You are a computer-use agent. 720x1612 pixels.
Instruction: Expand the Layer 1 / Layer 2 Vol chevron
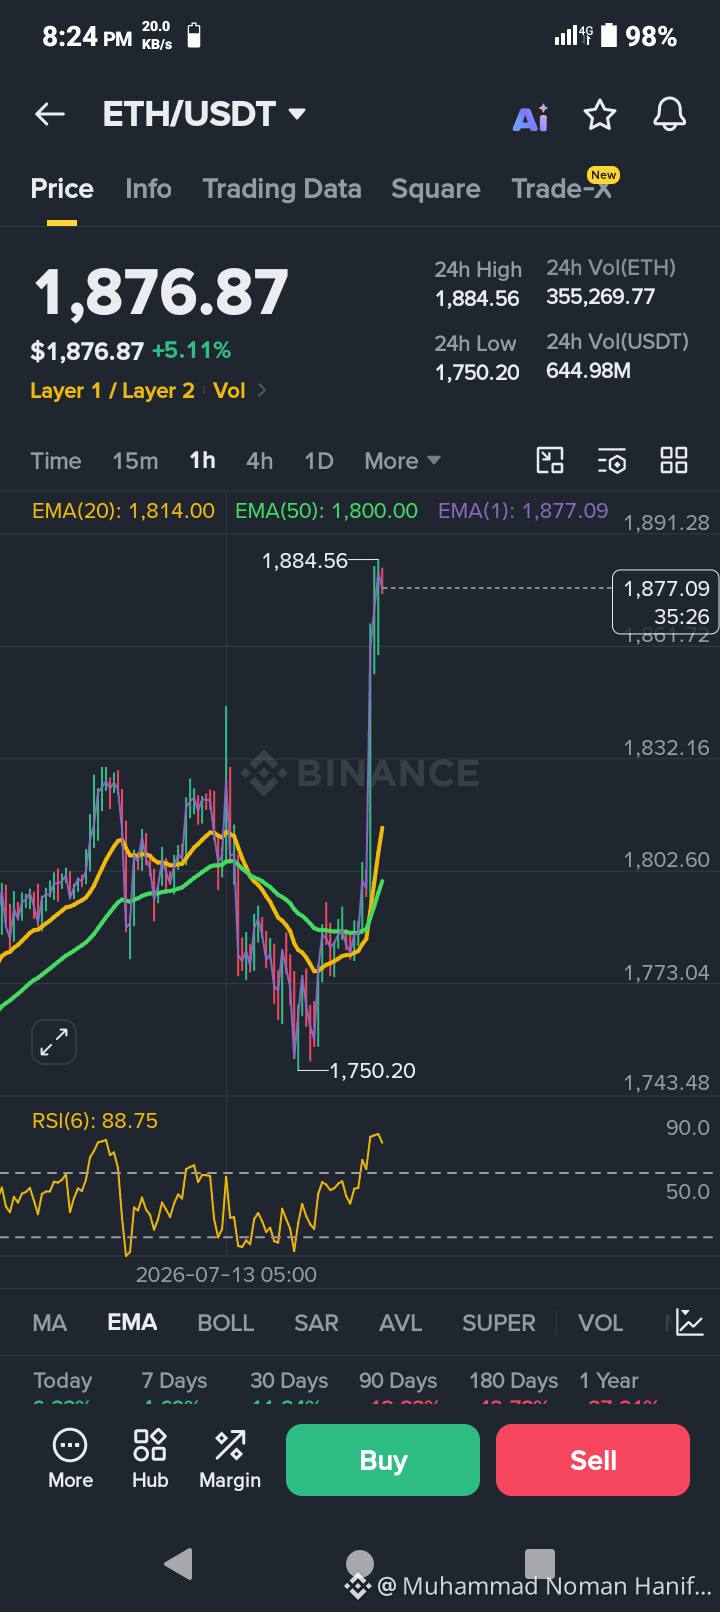[262, 390]
